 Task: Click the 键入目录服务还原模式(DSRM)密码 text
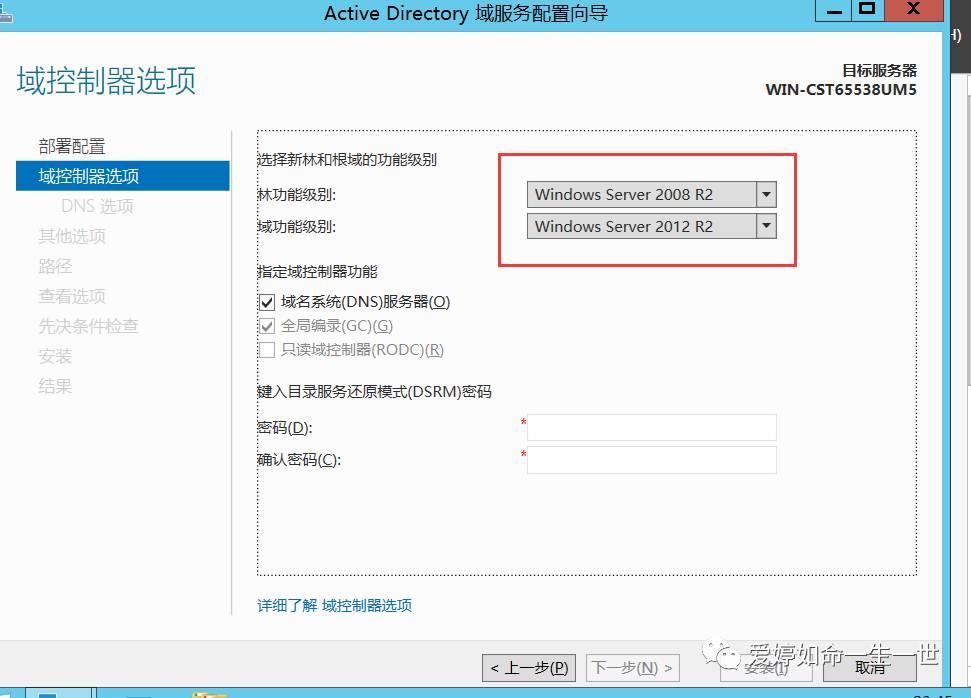coord(374,391)
